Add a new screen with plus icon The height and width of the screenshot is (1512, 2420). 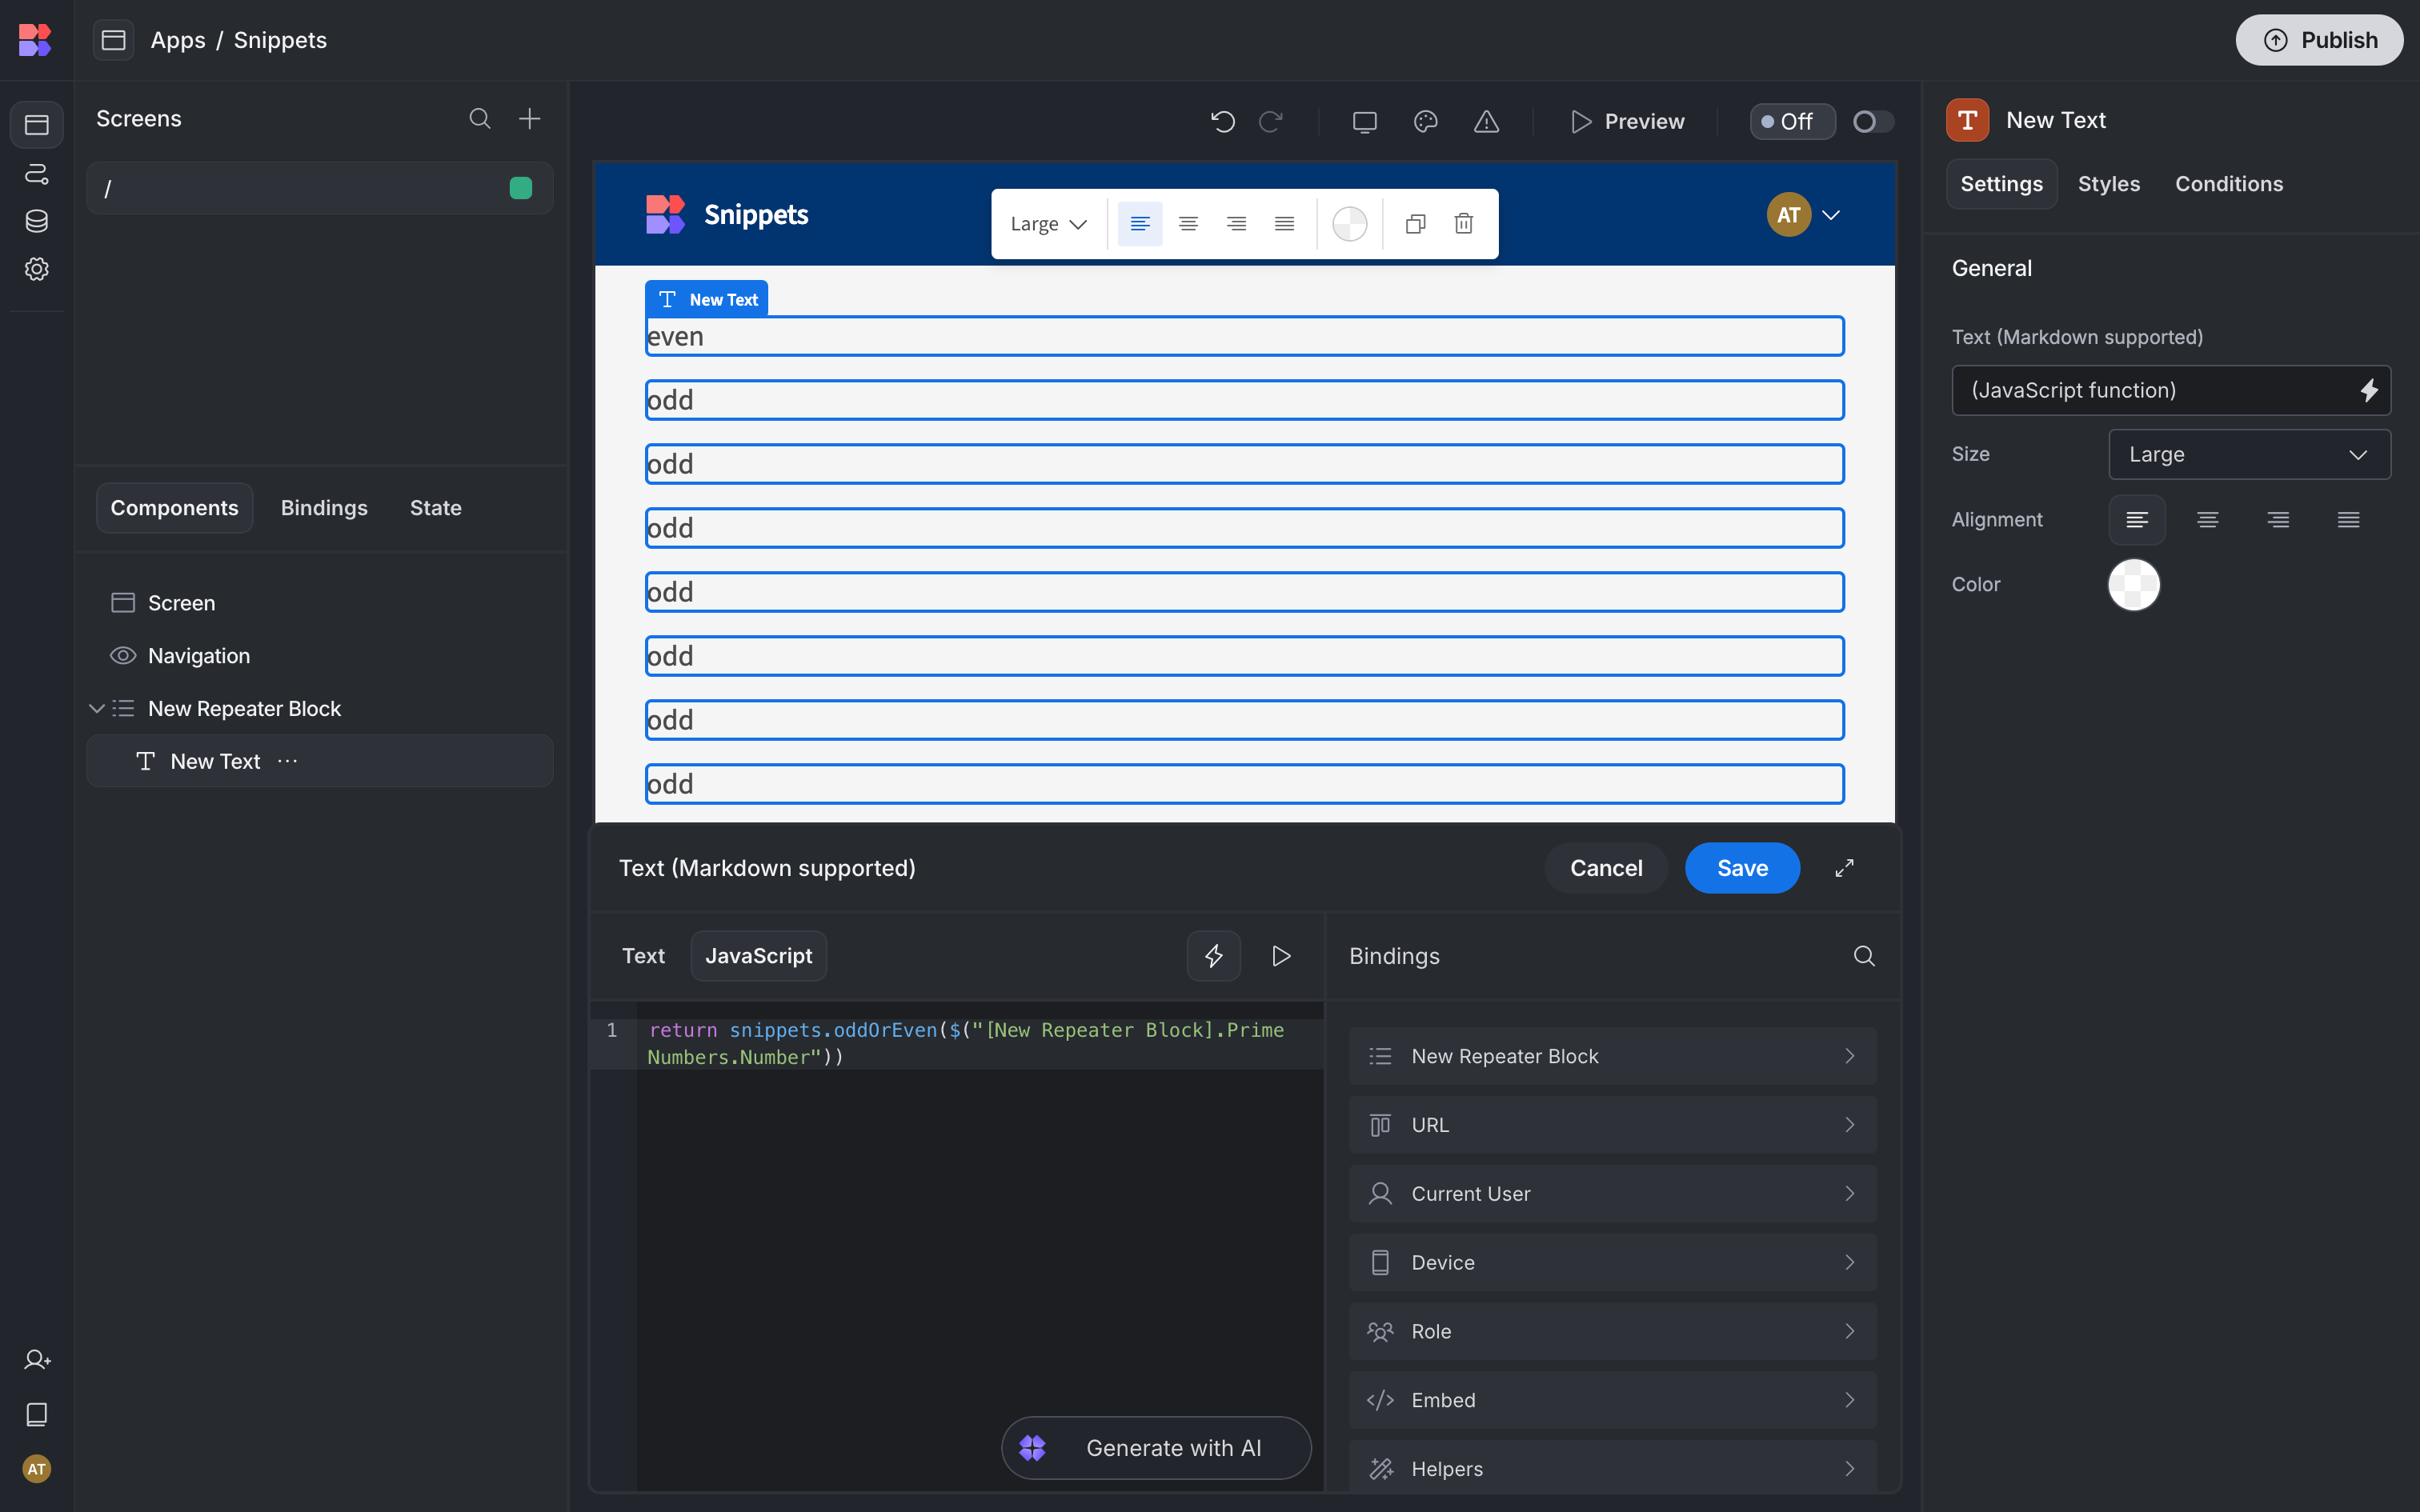pyautogui.click(x=530, y=119)
